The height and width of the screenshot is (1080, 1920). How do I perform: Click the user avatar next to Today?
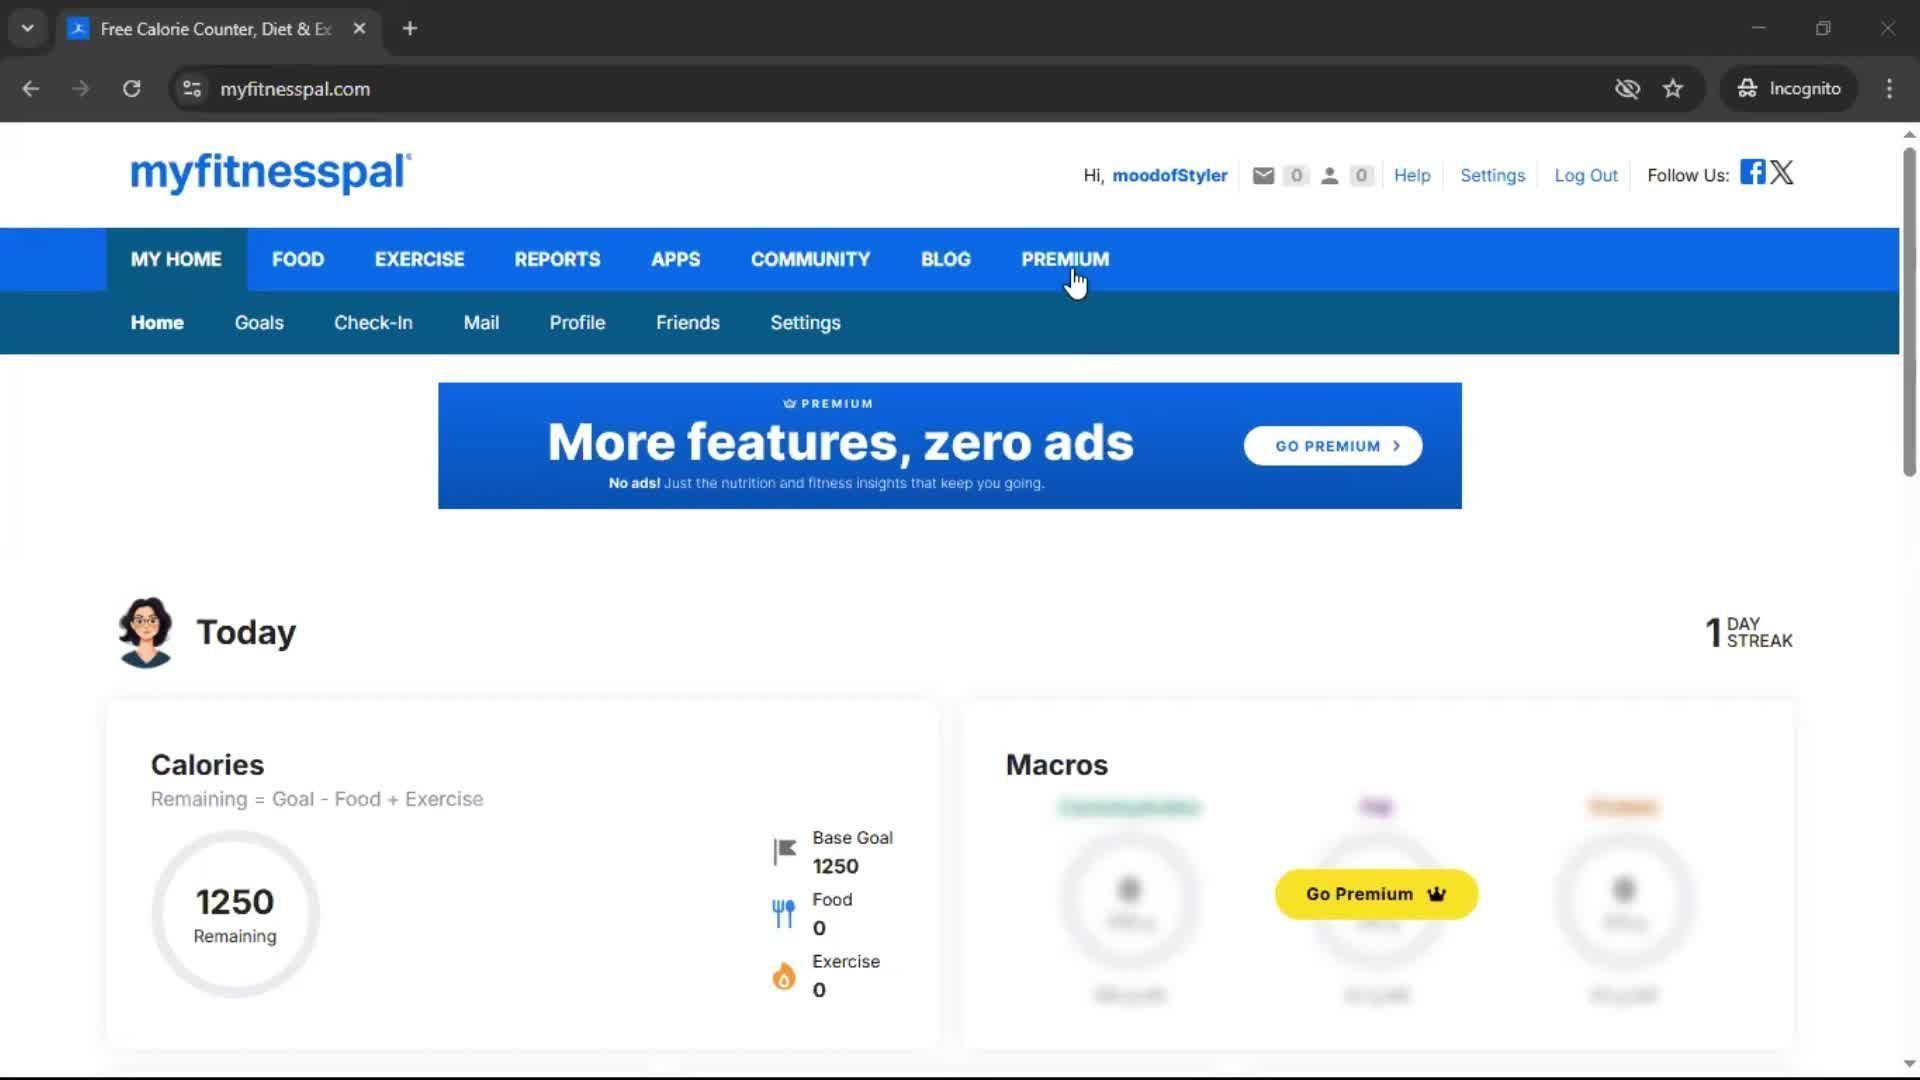(146, 632)
